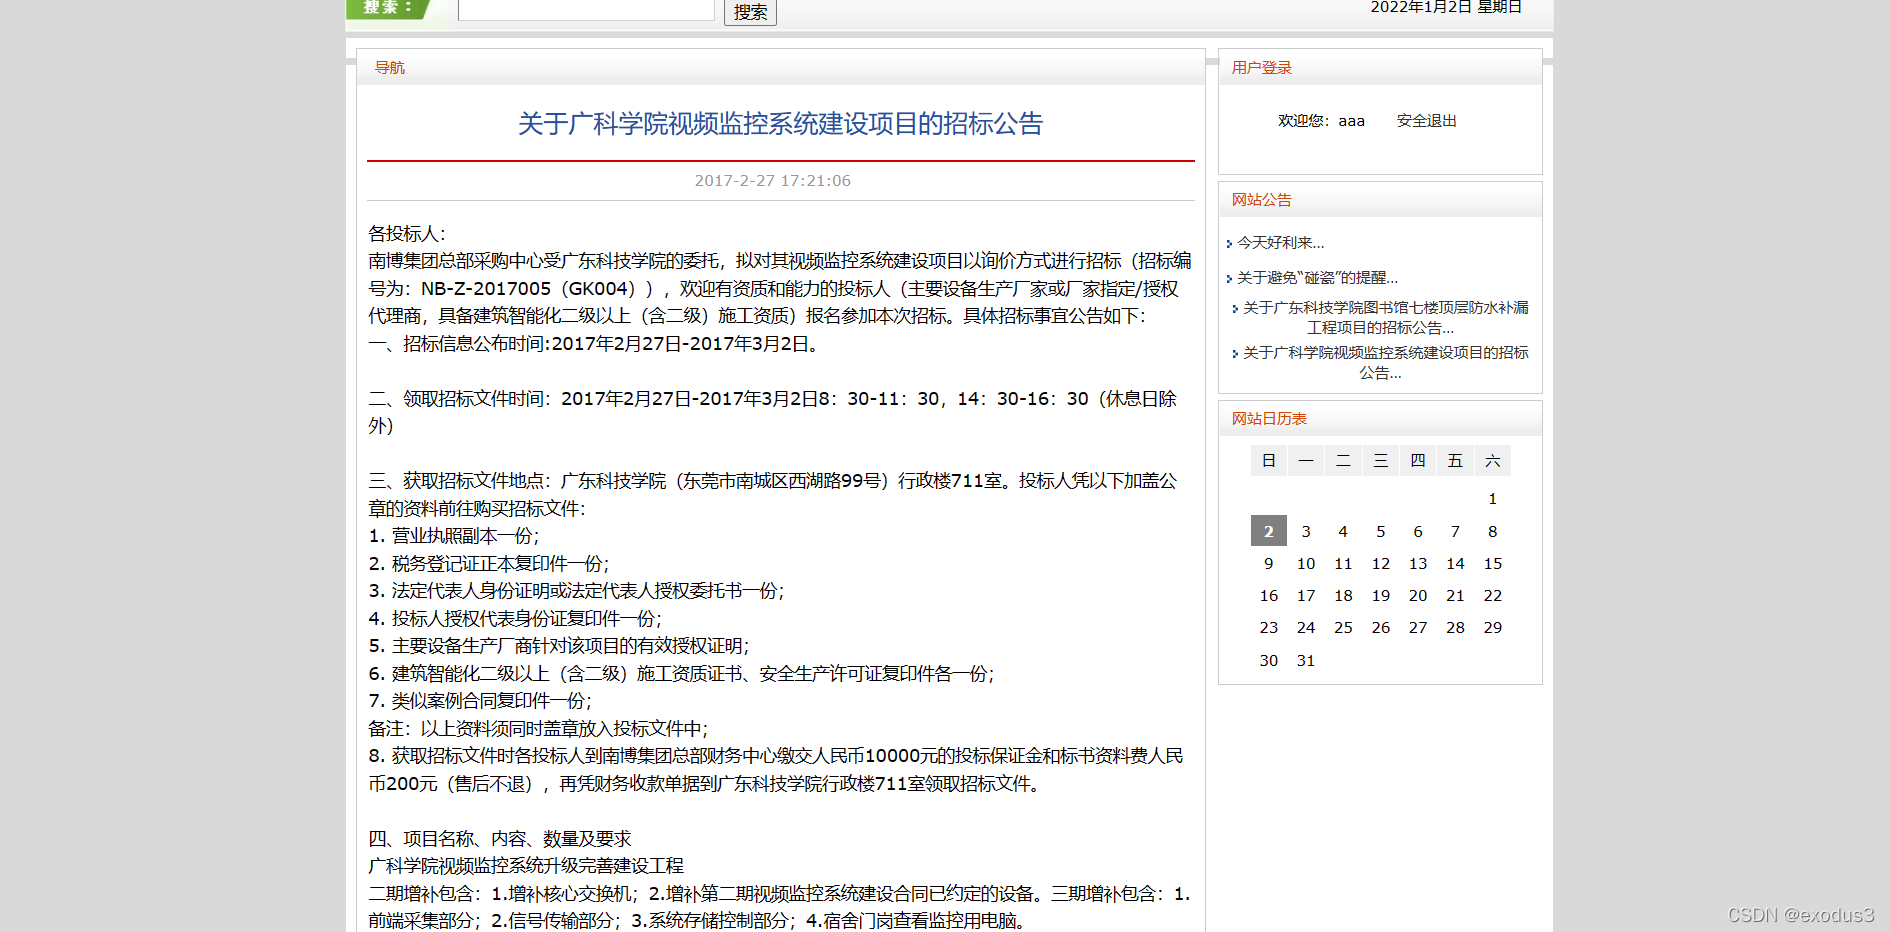Screen dimensions: 1890x932
Task: Open the 今天好利来 announcement
Action: pos(1280,243)
